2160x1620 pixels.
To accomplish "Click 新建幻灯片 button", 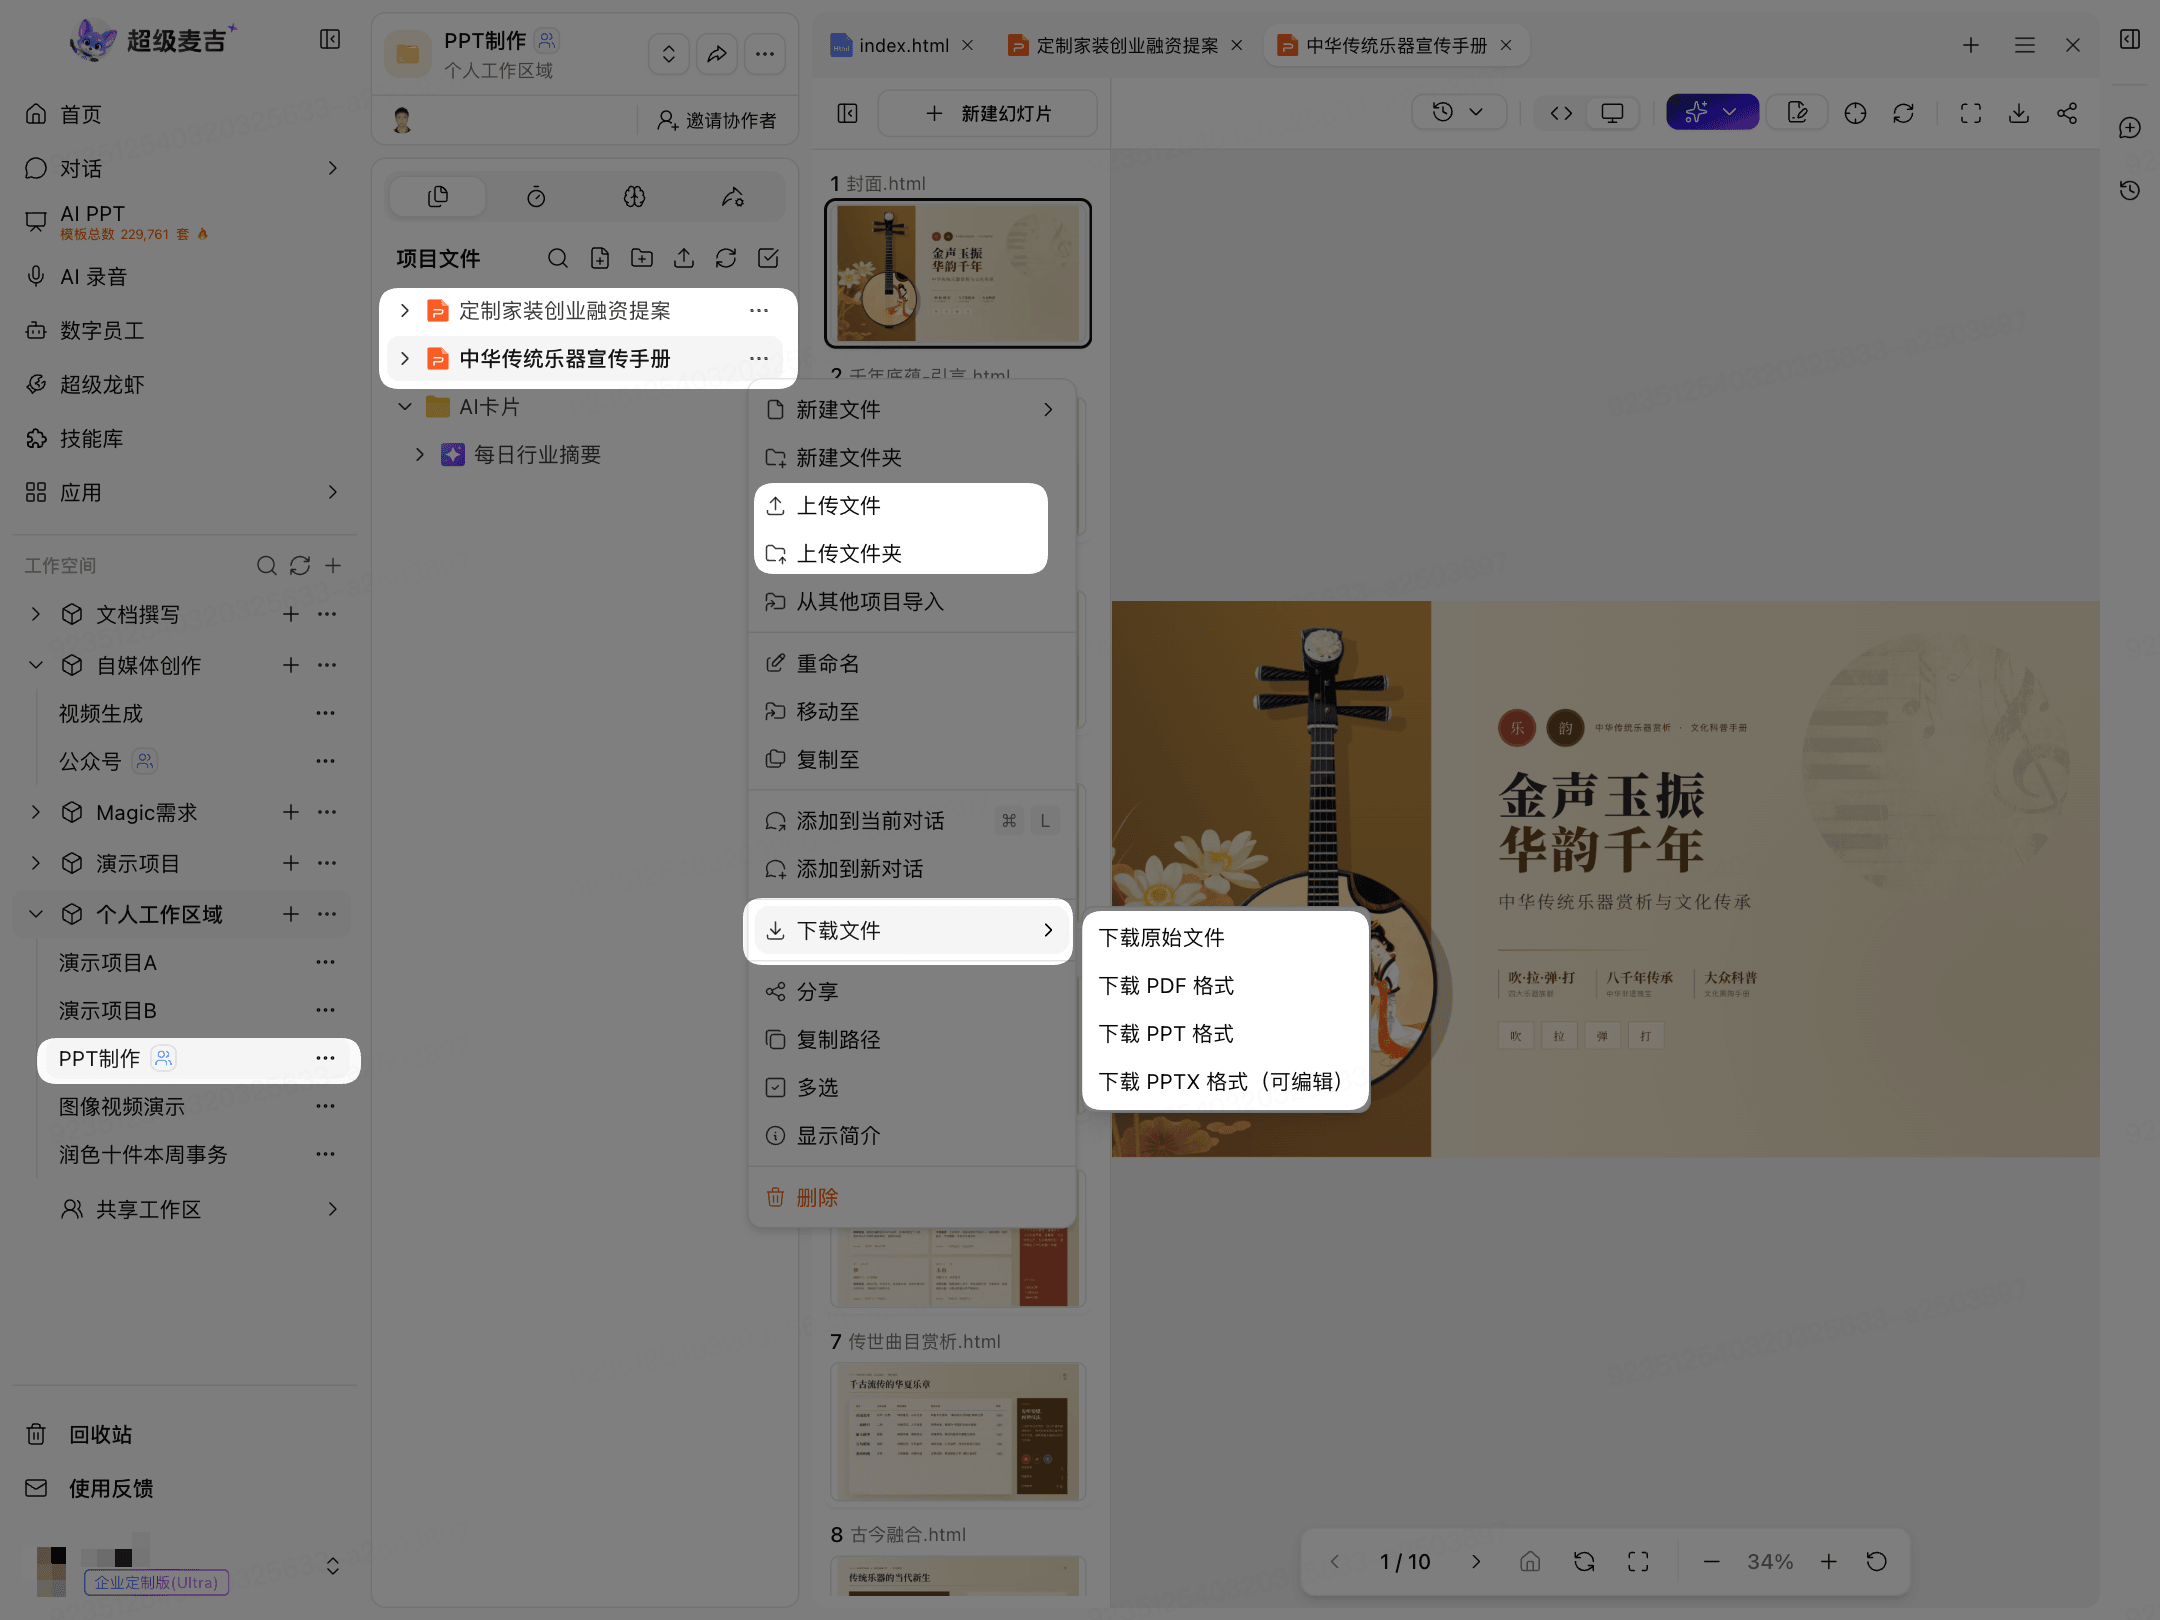I will [x=987, y=113].
